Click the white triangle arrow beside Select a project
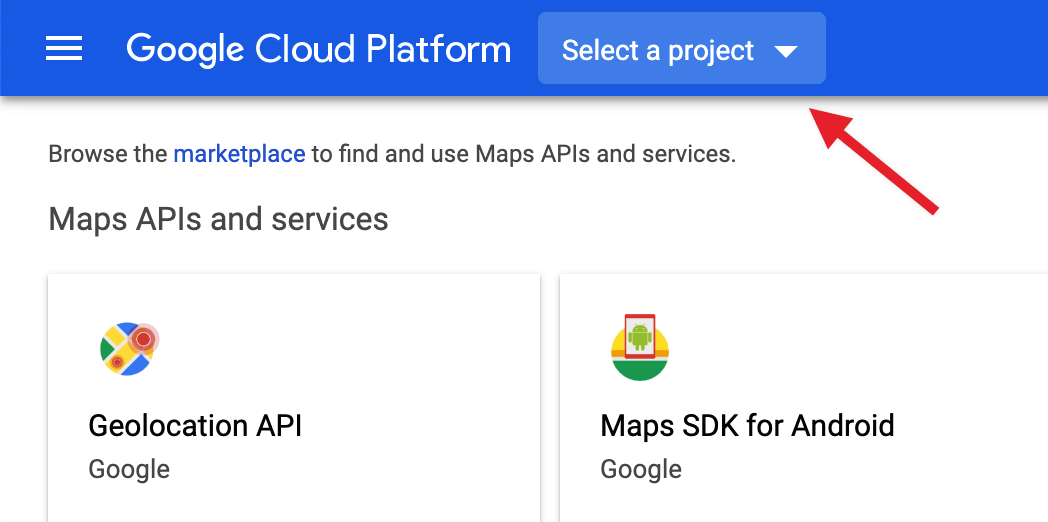The height and width of the screenshot is (522, 1048). pos(786,51)
